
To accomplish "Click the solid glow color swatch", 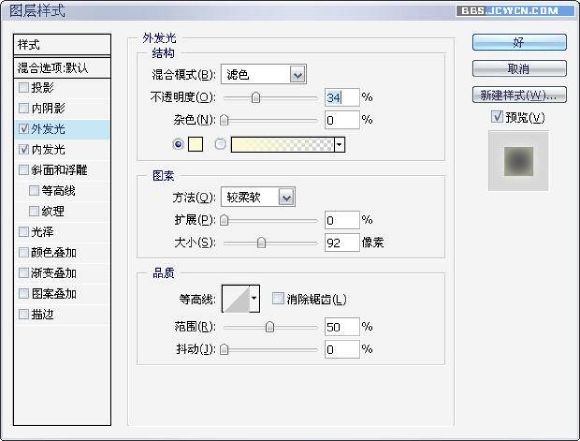I will tap(195, 144).
